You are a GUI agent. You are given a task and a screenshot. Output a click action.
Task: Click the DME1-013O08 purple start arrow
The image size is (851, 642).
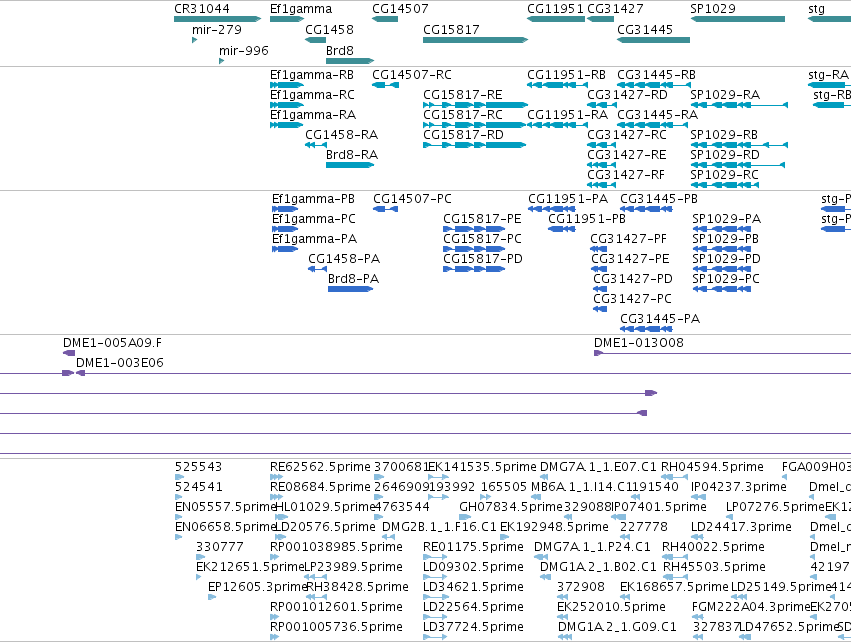coord(599,353)
